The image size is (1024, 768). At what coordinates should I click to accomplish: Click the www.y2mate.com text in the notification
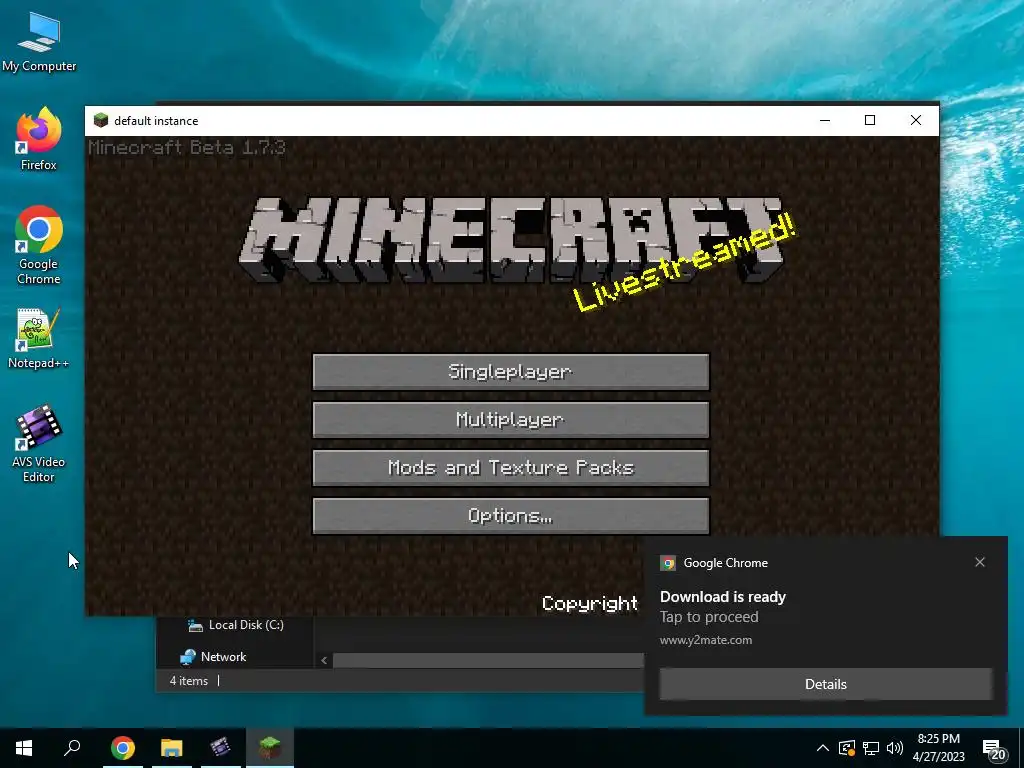(x=705, y=640)
